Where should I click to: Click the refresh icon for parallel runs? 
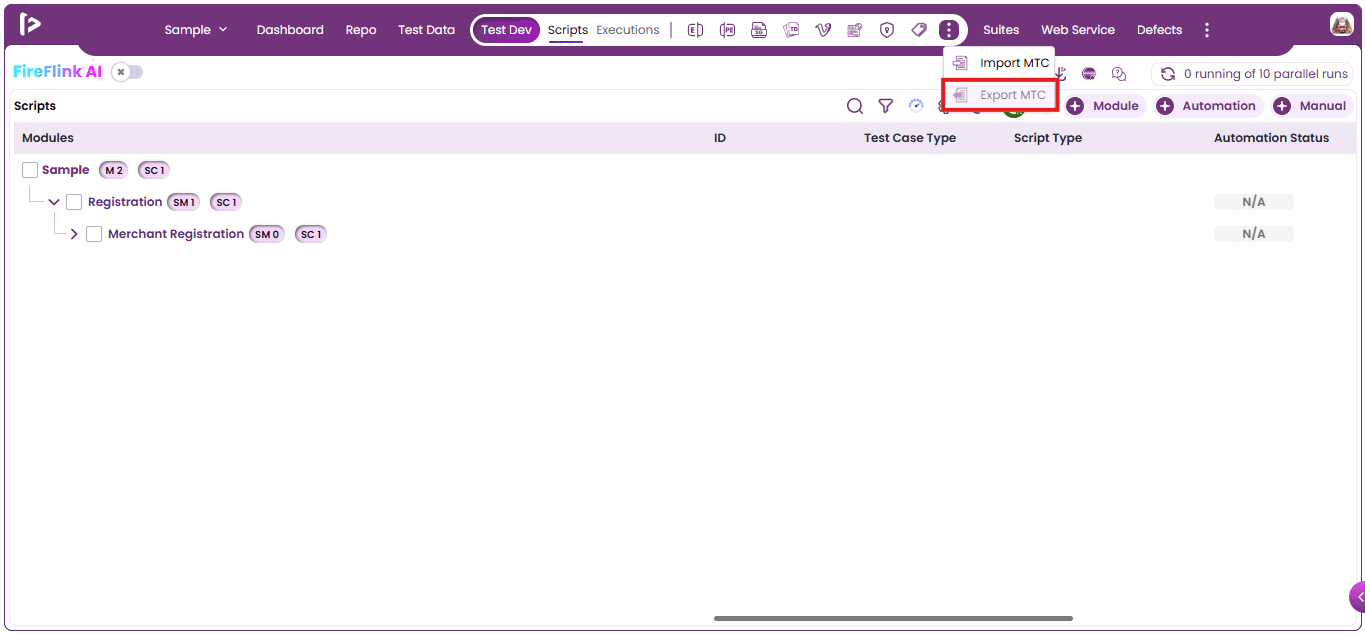pyautogui.click(x=1167, y=74)
